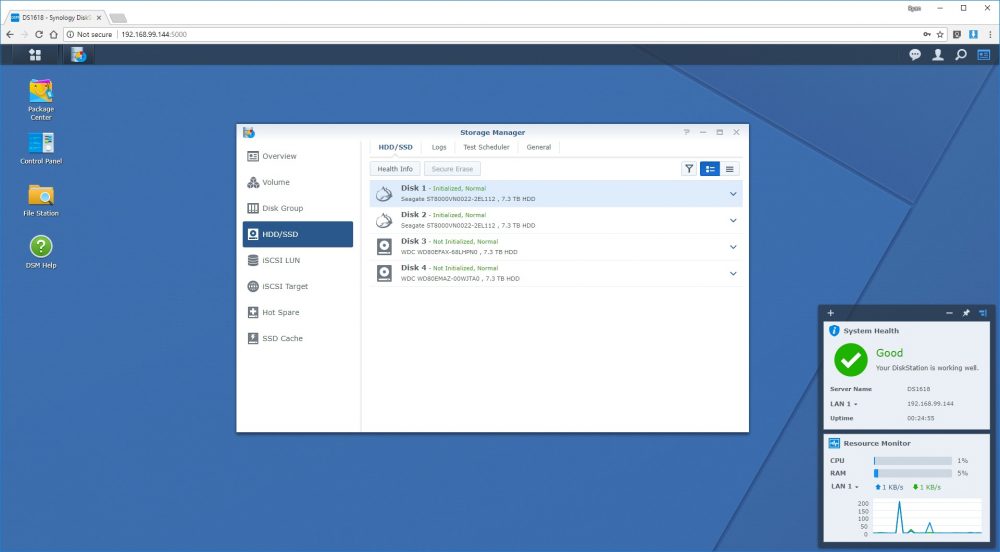
Task: Click the Storage Manager help question mark
Action: click(686, 132)
